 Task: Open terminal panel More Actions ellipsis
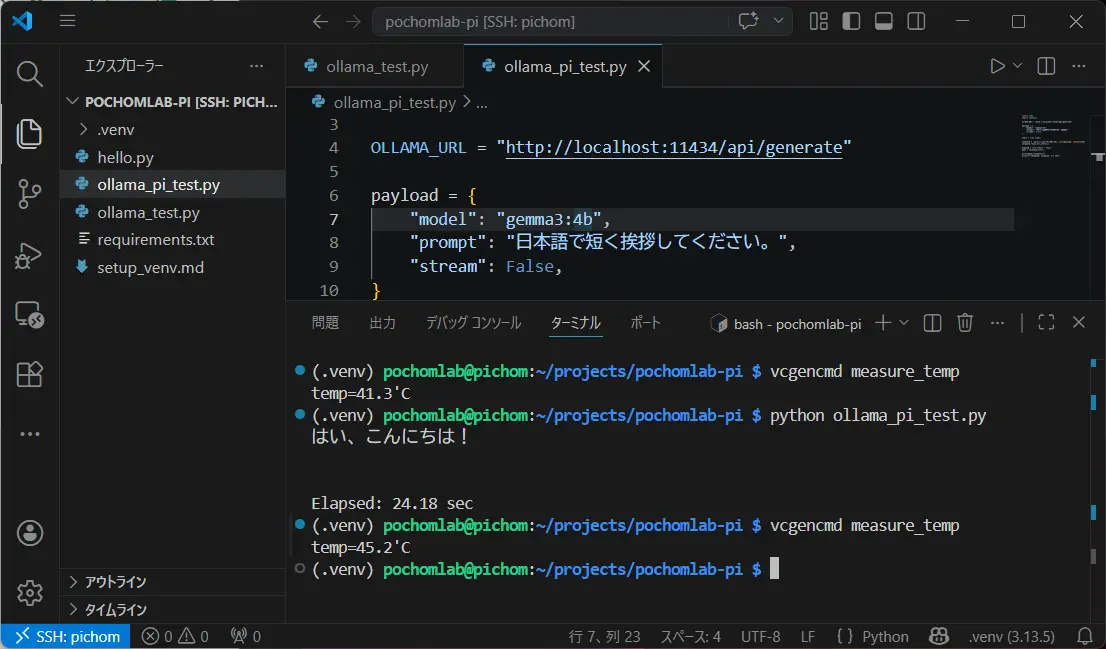(997, 323)
